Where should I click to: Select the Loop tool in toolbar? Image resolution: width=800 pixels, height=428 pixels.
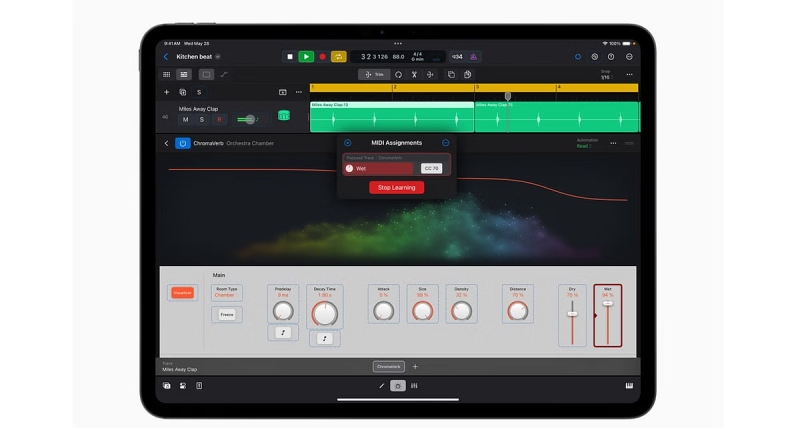[x=398, y=74]
